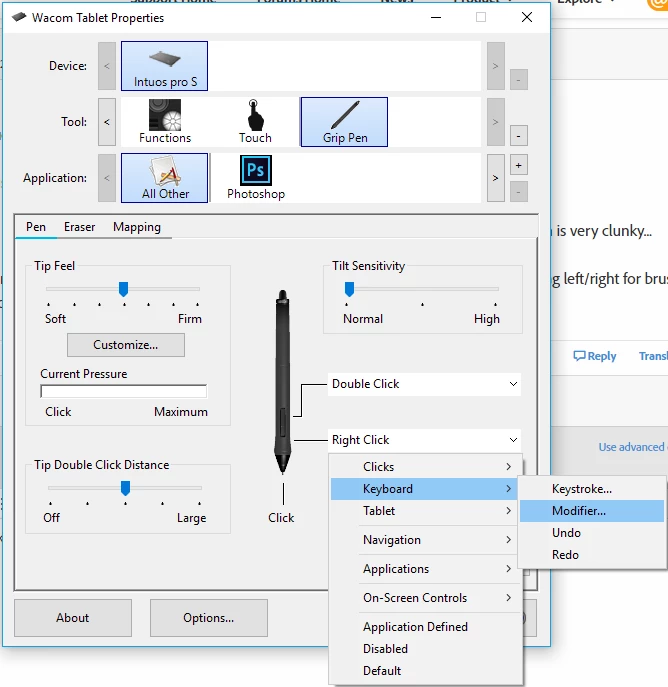Close the Wacom Tablet Properties window
Viewport: 668px width, 687px height.
pos(527,17)
